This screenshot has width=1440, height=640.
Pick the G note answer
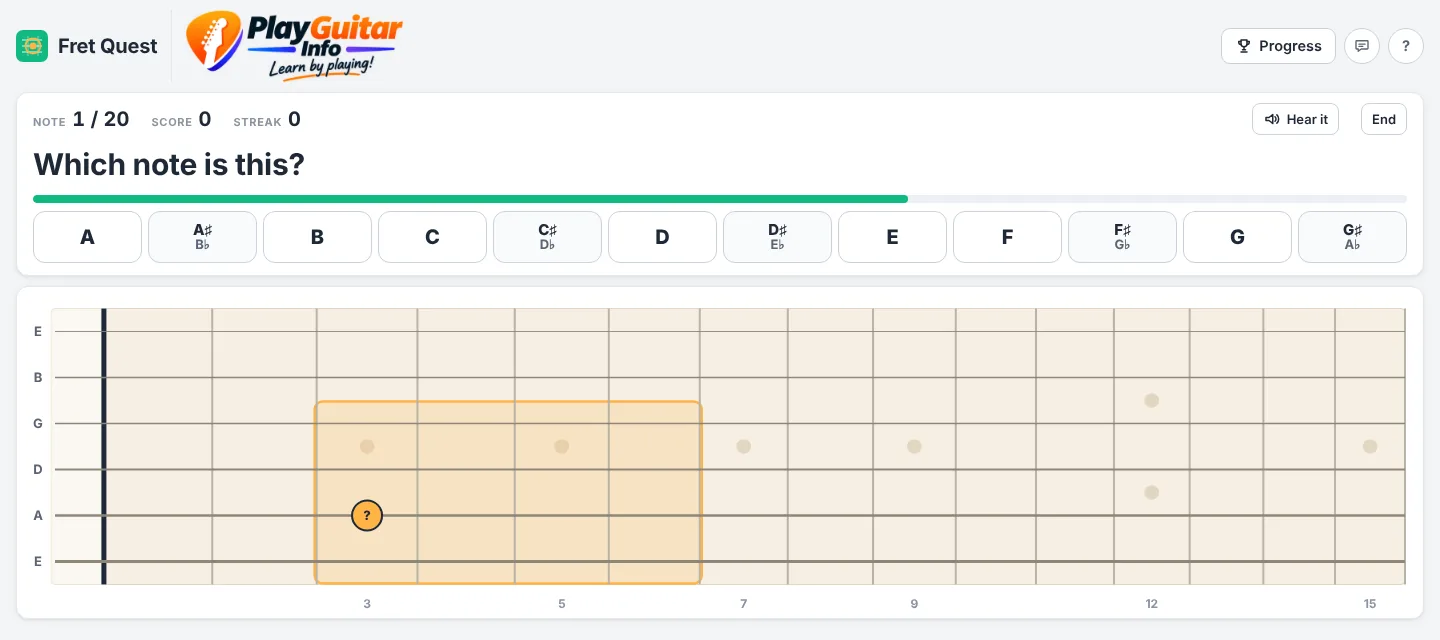coord(1238,237)
